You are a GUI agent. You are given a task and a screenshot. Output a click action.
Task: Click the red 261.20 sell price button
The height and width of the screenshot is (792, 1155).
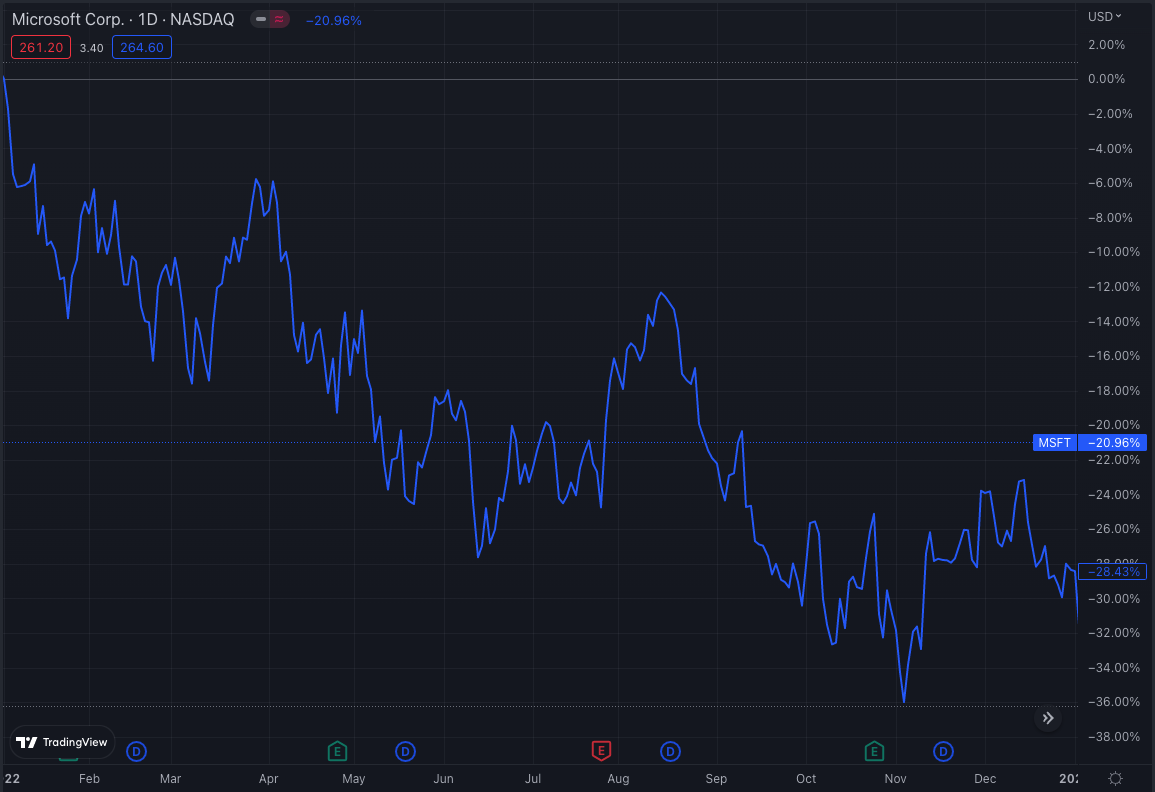41,47
